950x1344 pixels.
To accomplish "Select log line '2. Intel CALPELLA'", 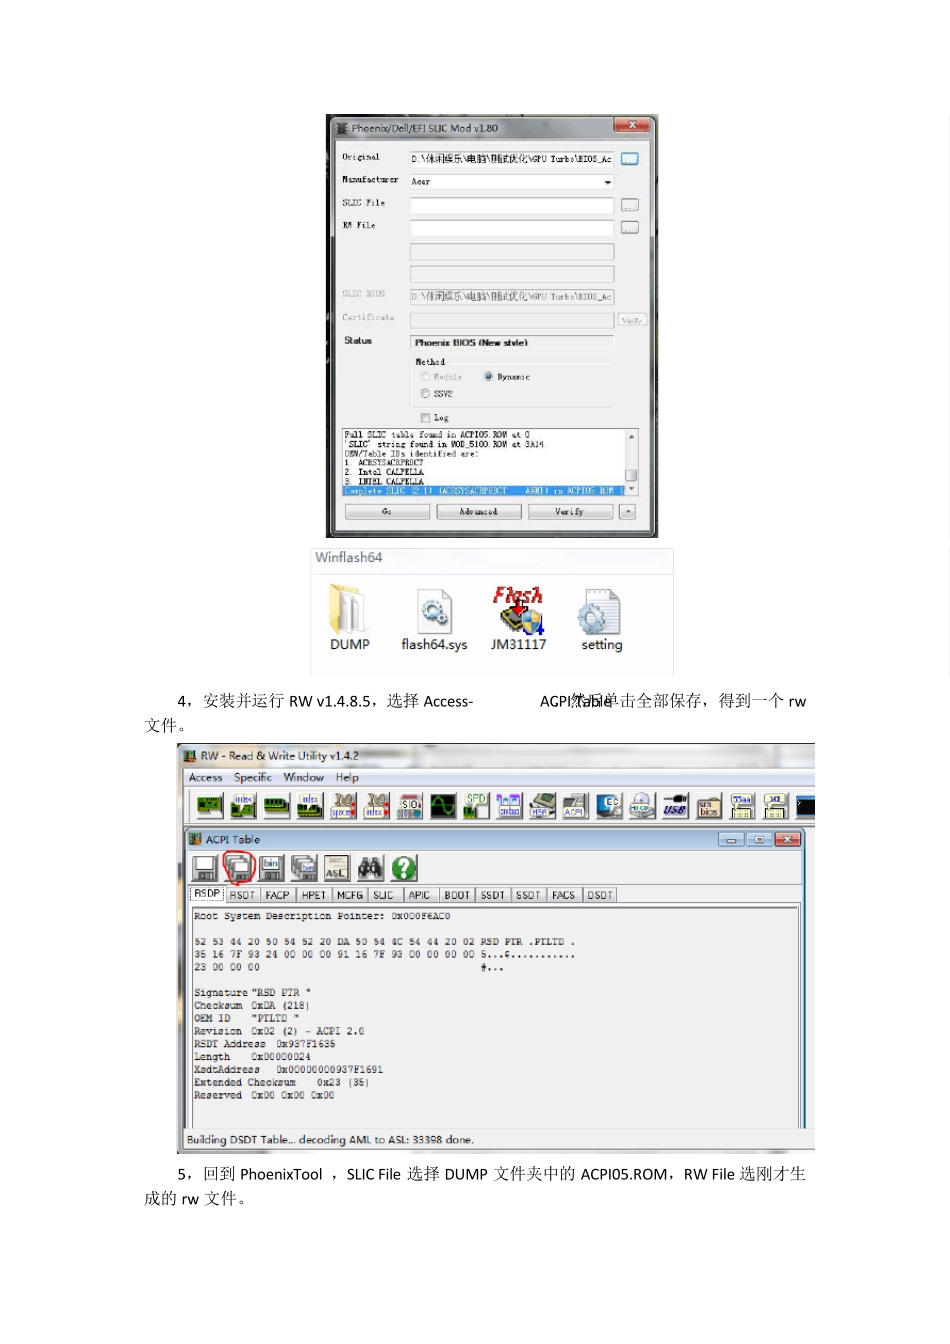I will (384, 472).
